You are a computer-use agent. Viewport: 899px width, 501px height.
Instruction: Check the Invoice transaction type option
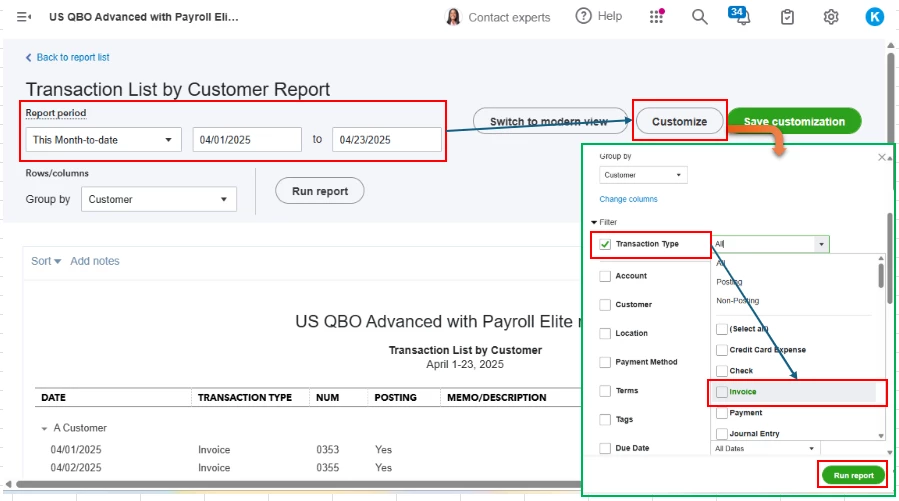(x=722, y=392)
